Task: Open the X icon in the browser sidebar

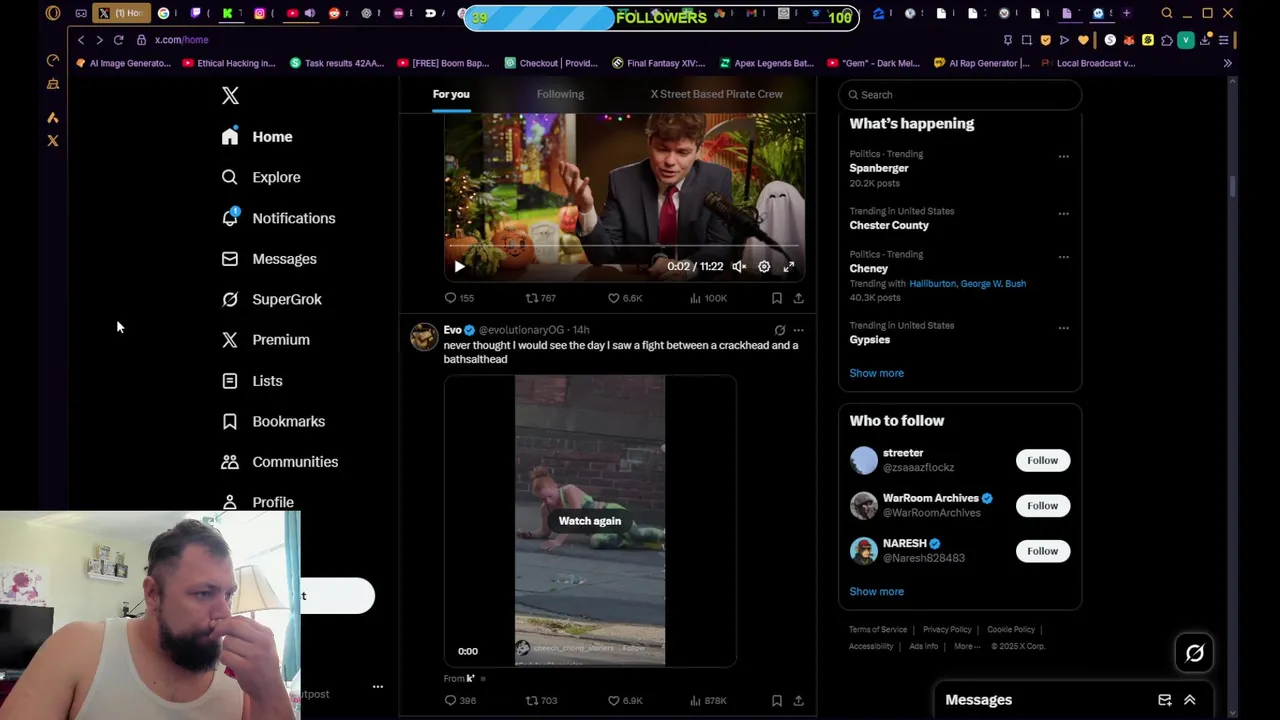Action: tap(53, 141)
